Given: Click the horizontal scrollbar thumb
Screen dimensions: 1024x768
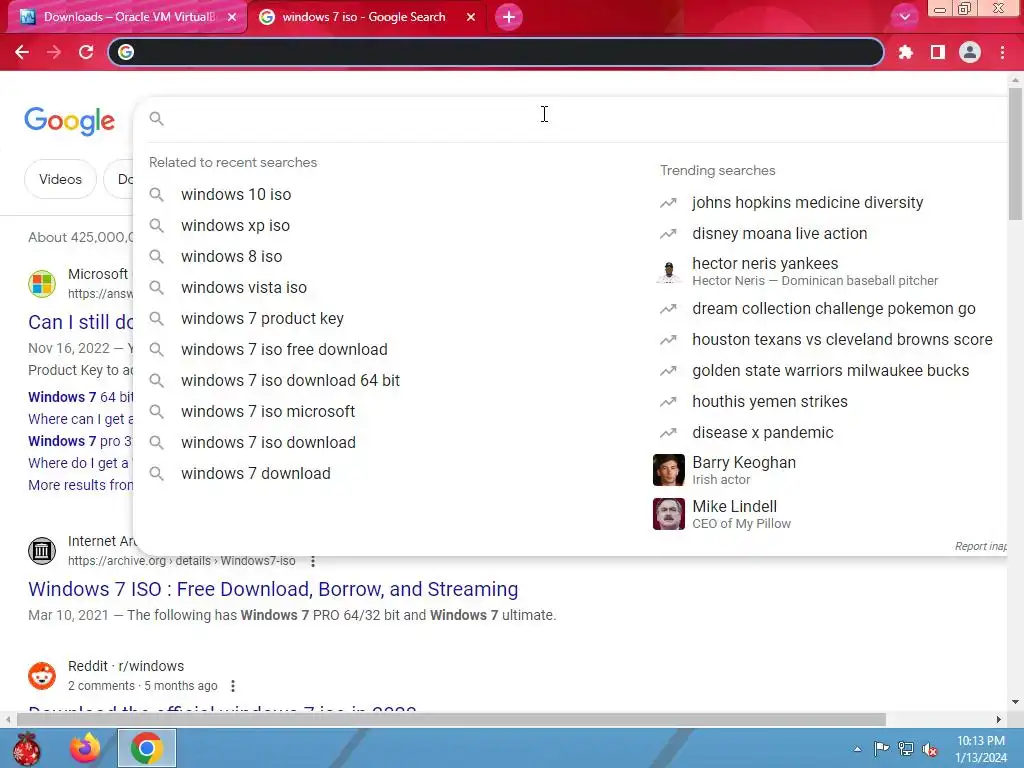Looking at the screenshot, I should (451, 720).
